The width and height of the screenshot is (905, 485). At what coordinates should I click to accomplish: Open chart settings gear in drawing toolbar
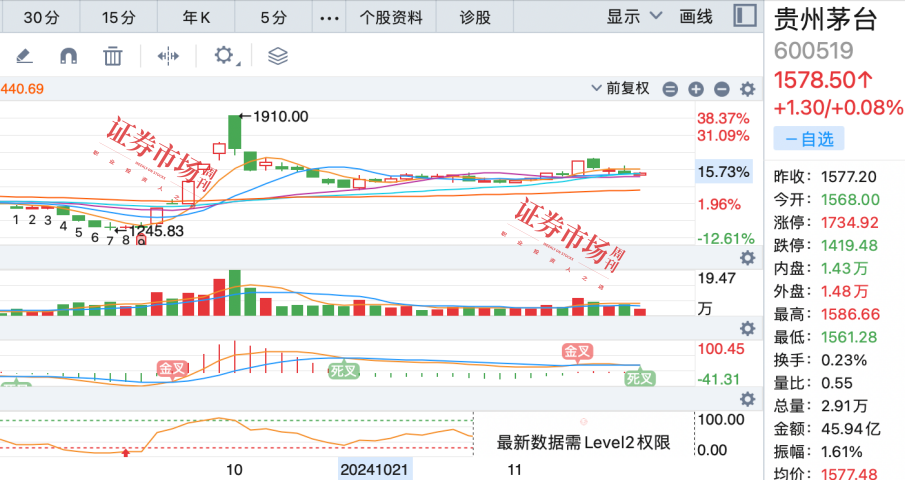[225, 56]
